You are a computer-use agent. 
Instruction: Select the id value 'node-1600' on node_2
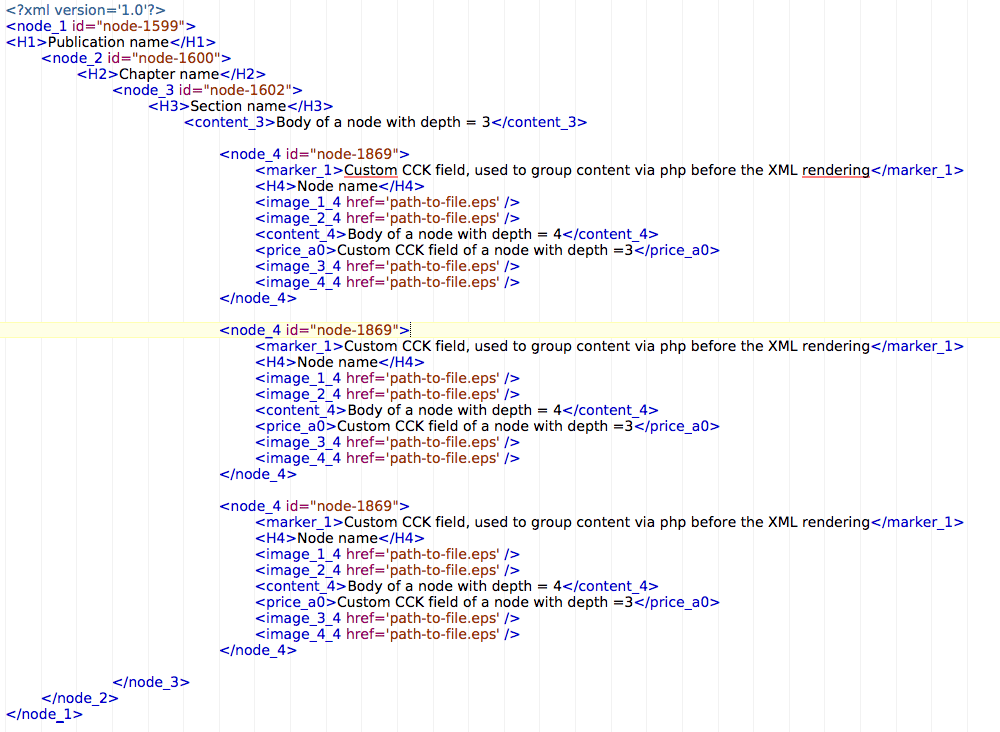[x=183, y=58]
